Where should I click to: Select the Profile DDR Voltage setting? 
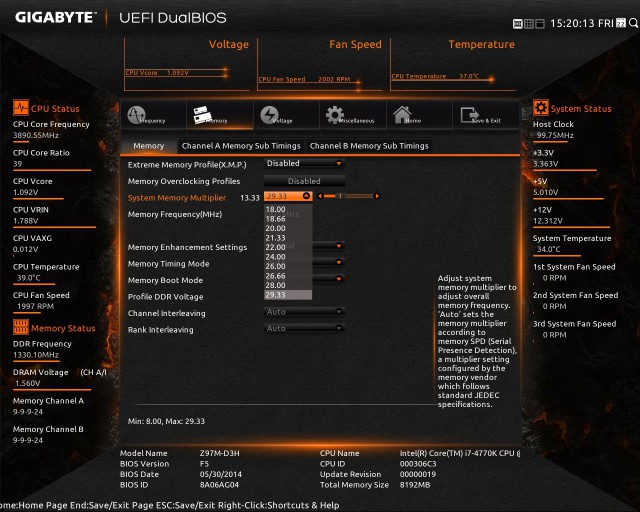pos(165,297)
